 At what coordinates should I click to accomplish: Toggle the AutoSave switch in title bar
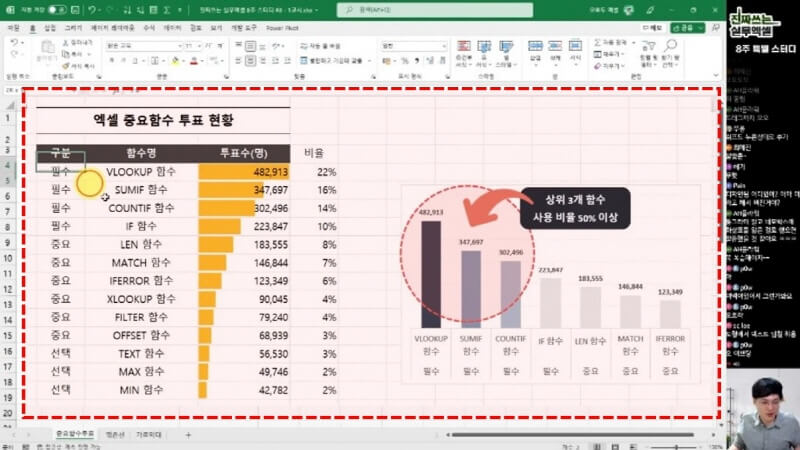[57, 10]
